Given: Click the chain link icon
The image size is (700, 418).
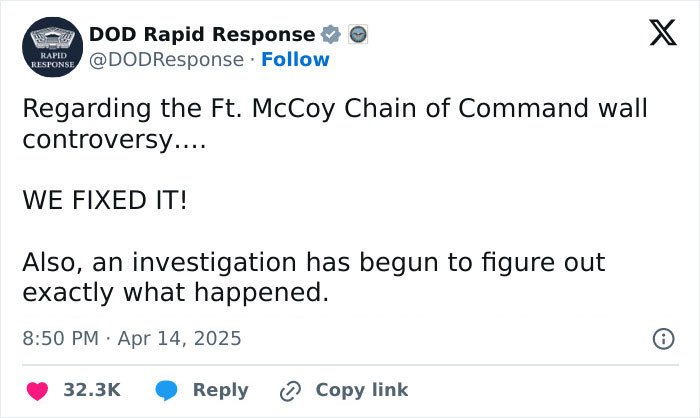Looking at the screenshot, I should click(x=291, y=390).
